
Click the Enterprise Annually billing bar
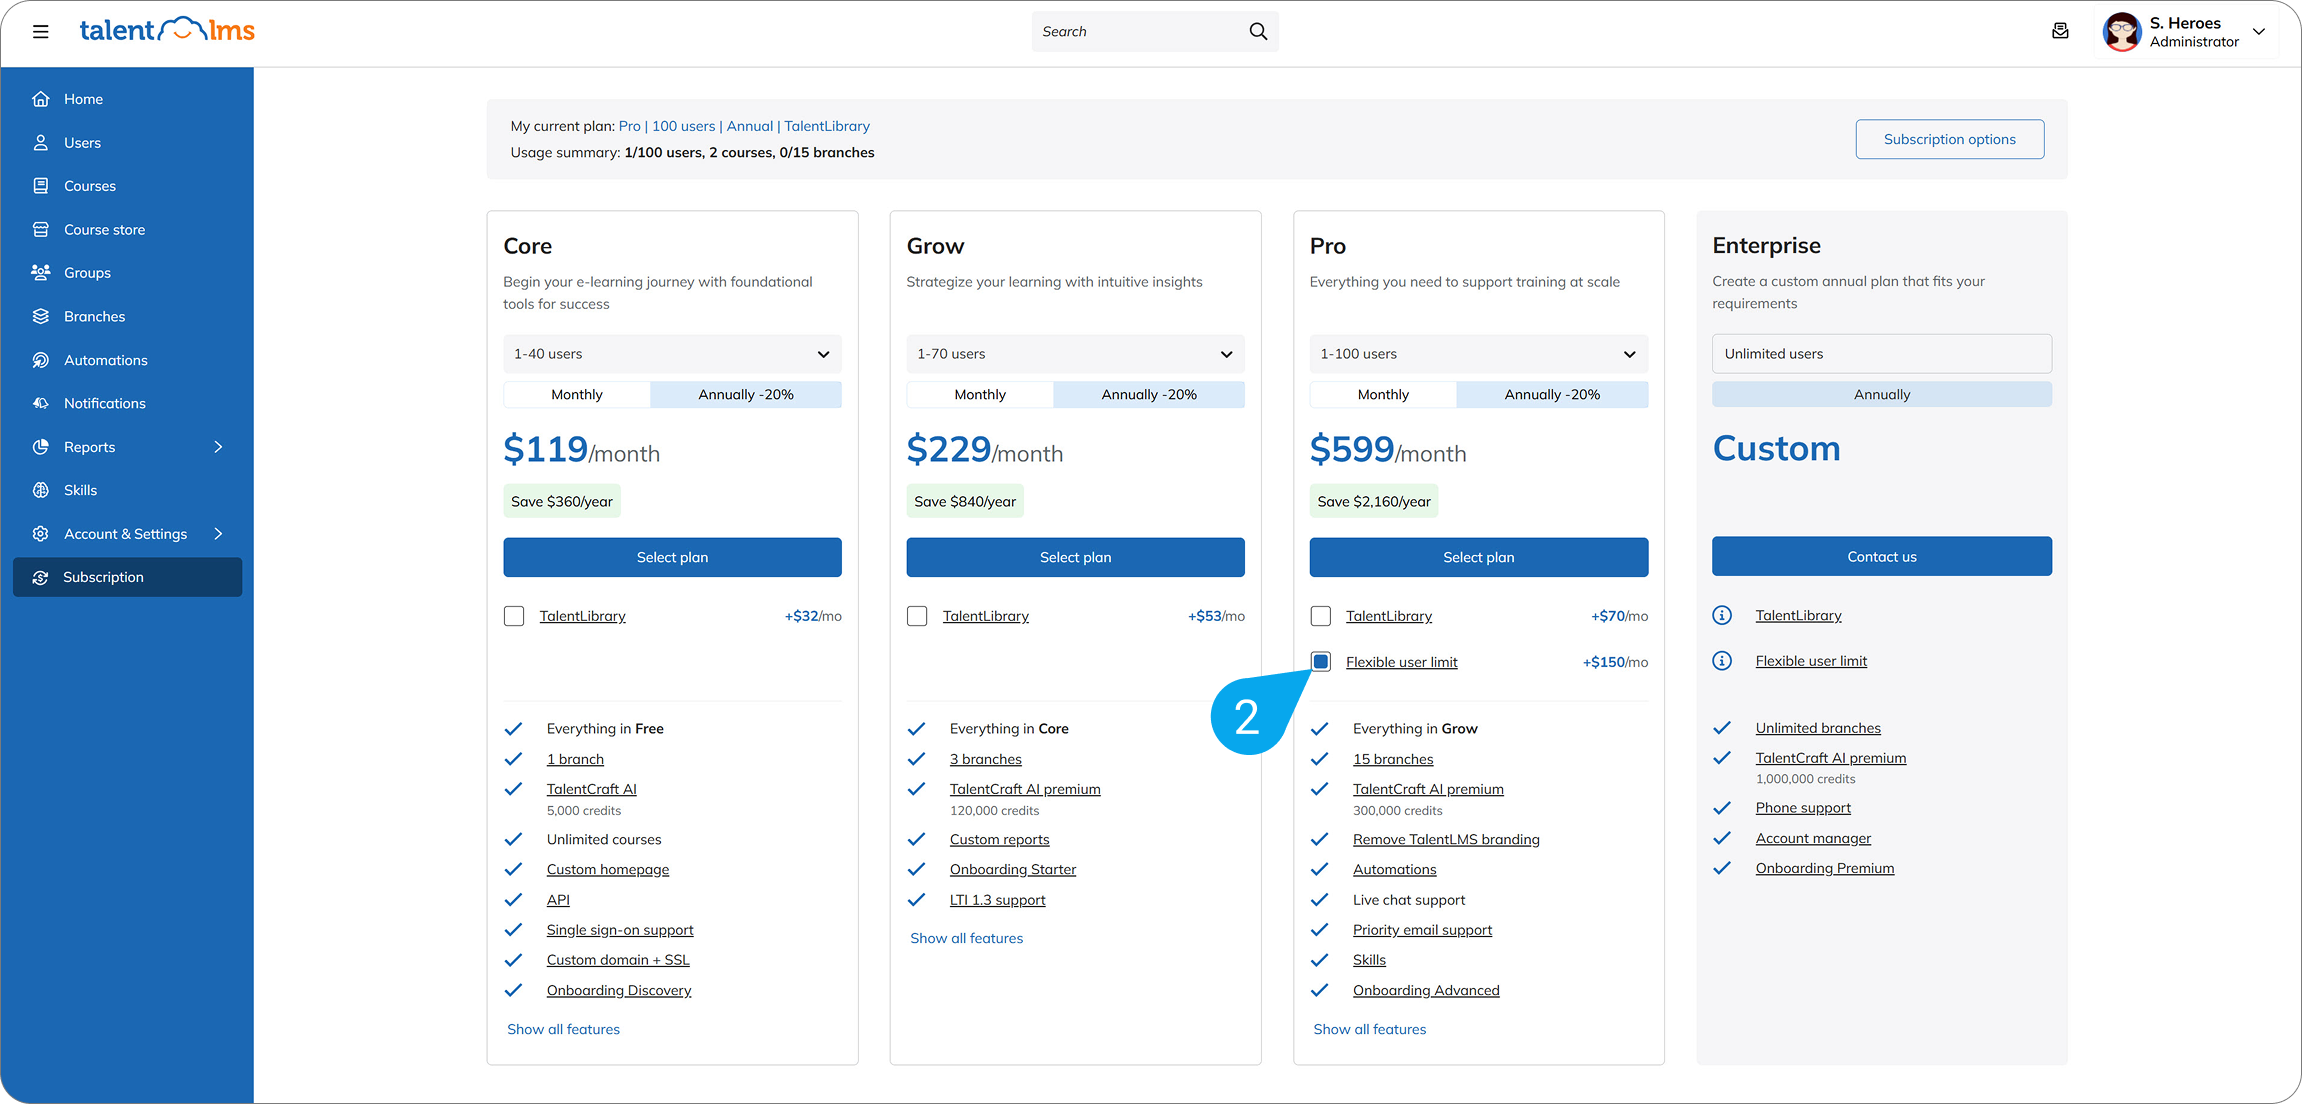click(1882, 394)
